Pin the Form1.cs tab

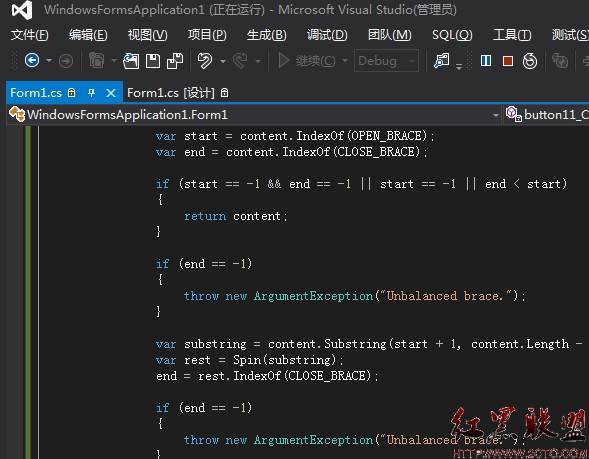point(91,92)
